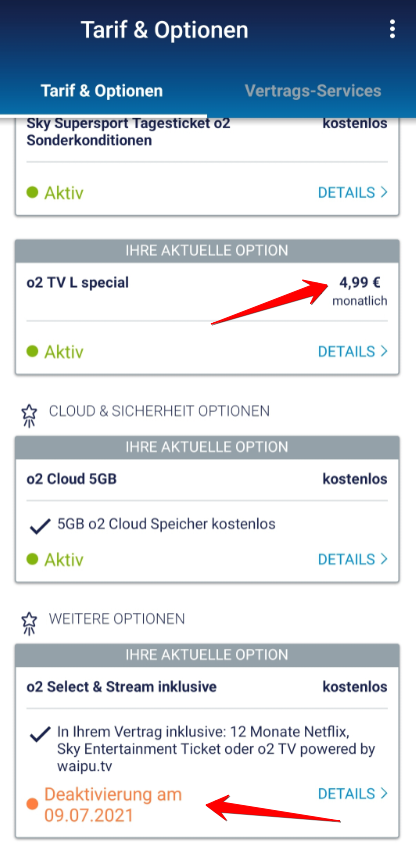
Task: Click green Aktiv dot for o2 Cloud 5GB
Action: 32,559
